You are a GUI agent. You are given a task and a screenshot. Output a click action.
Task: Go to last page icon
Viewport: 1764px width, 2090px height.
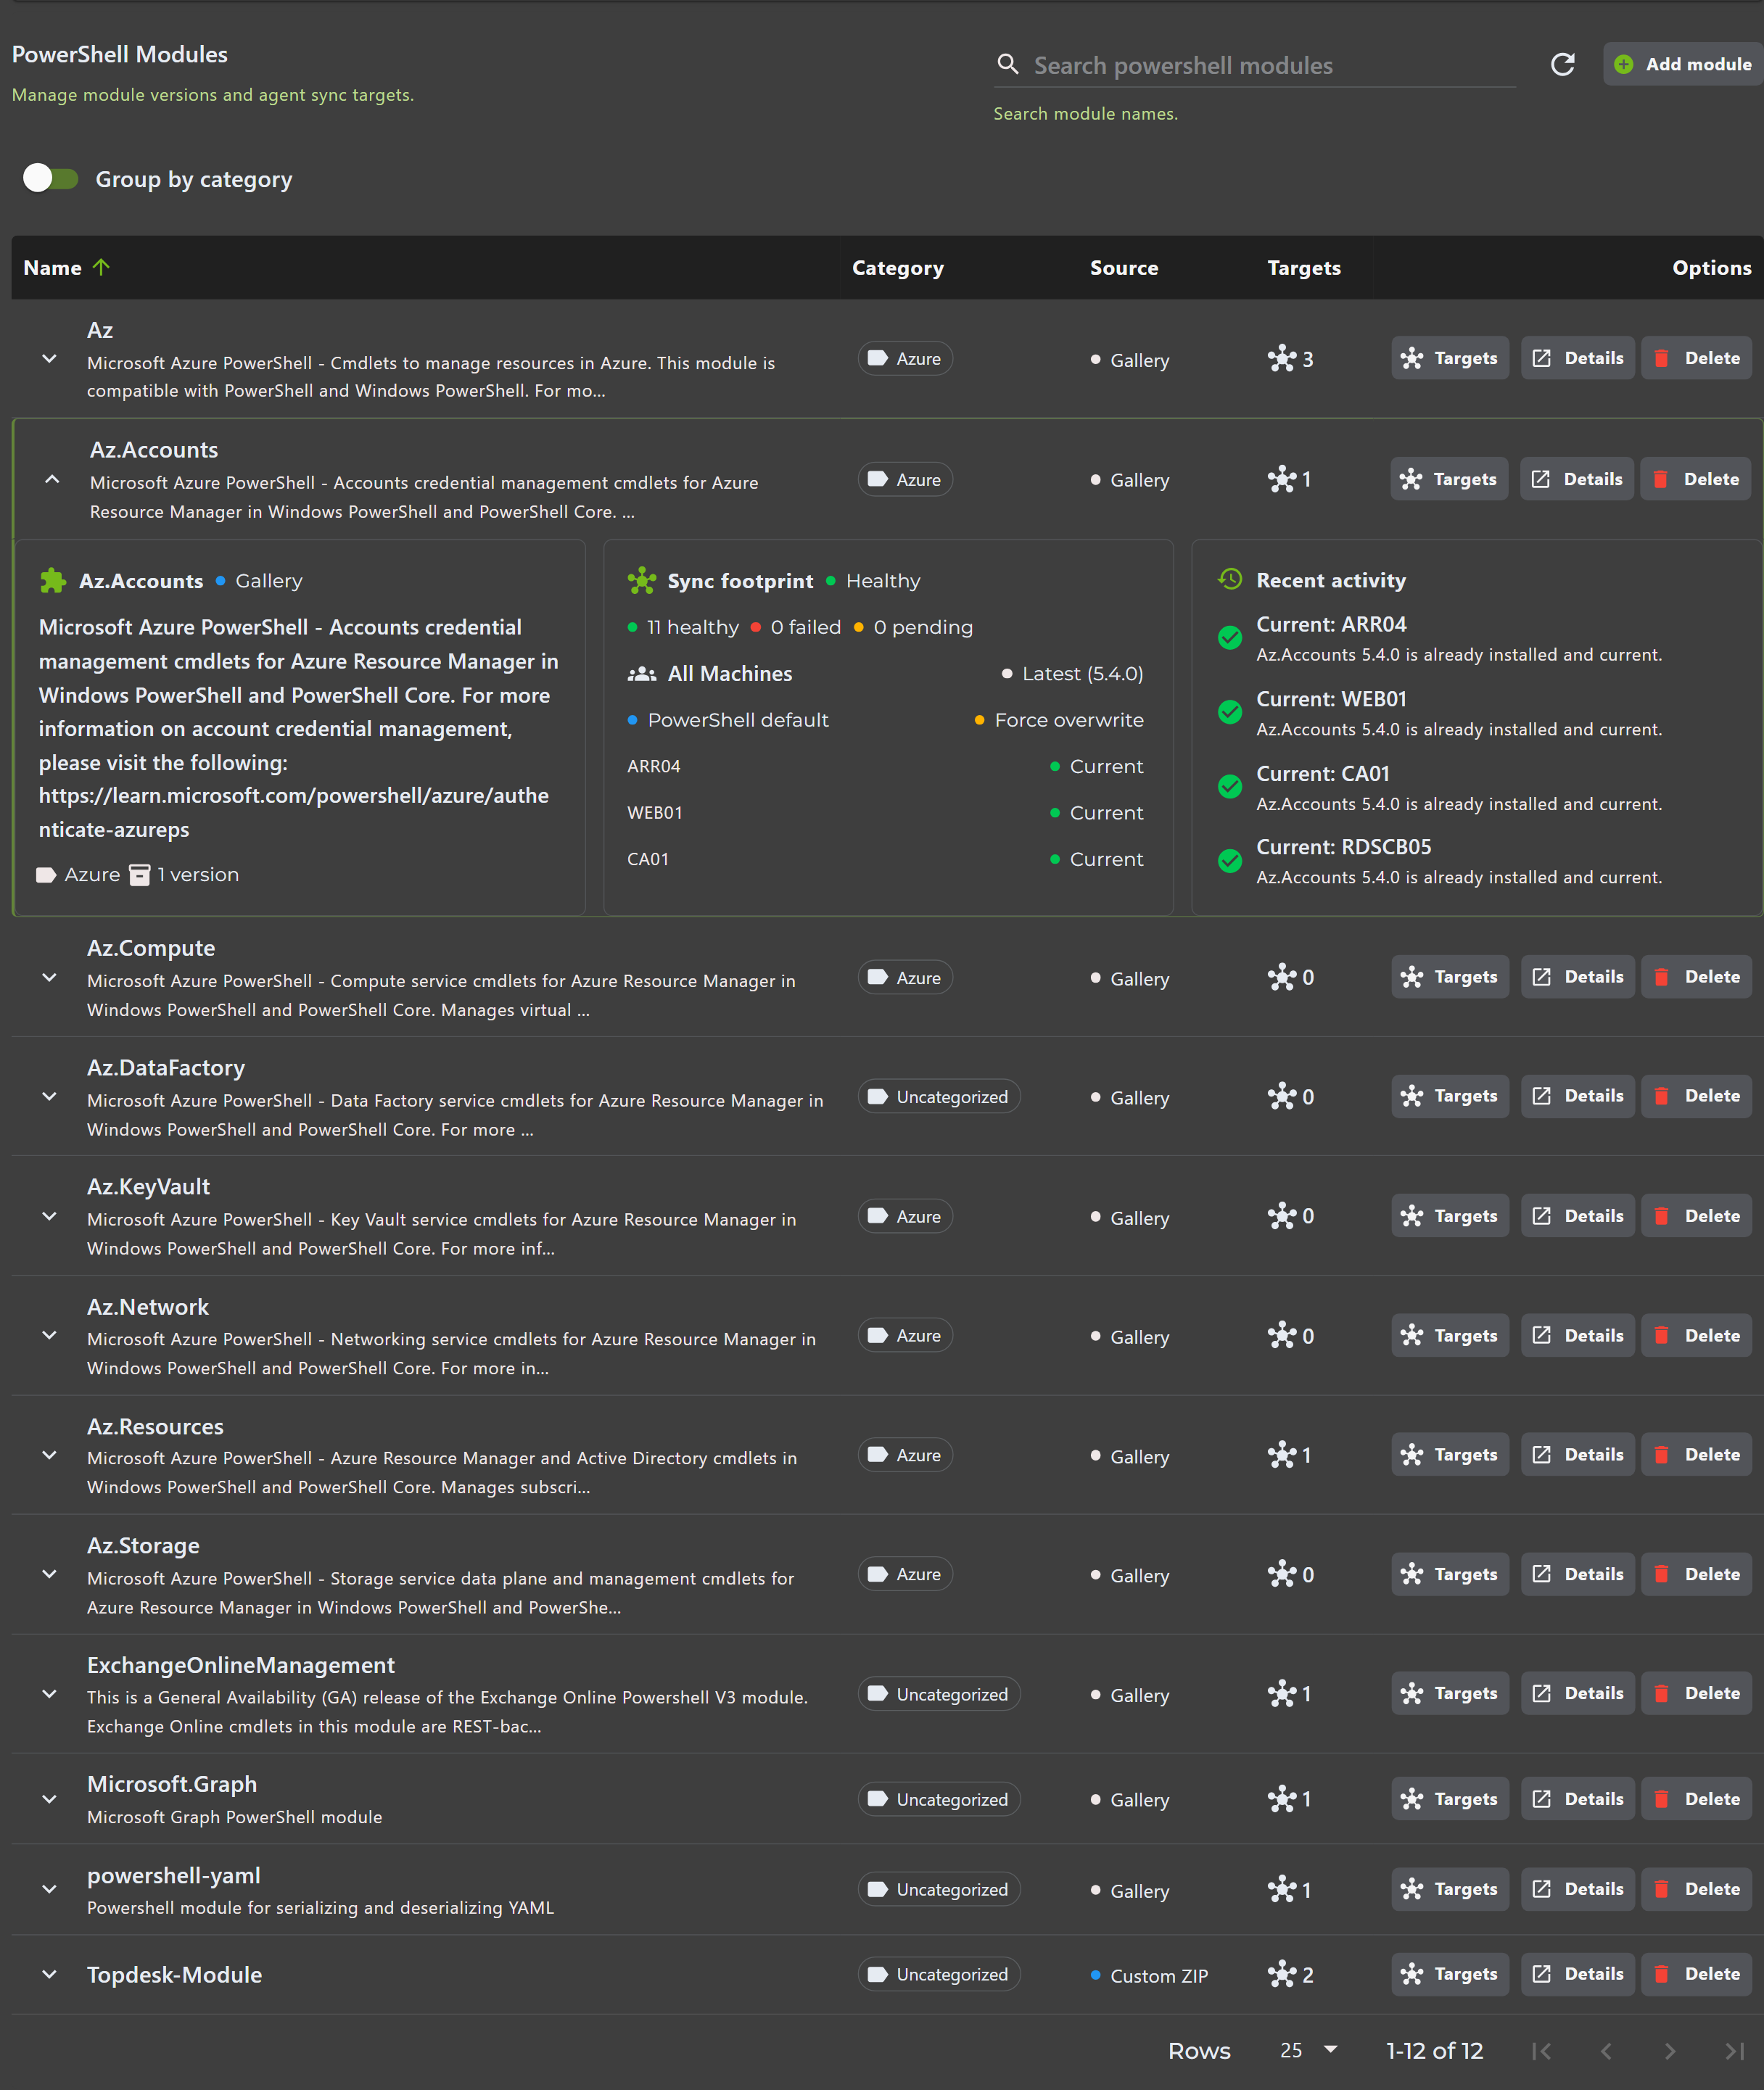click(x=1735, y=2051)
